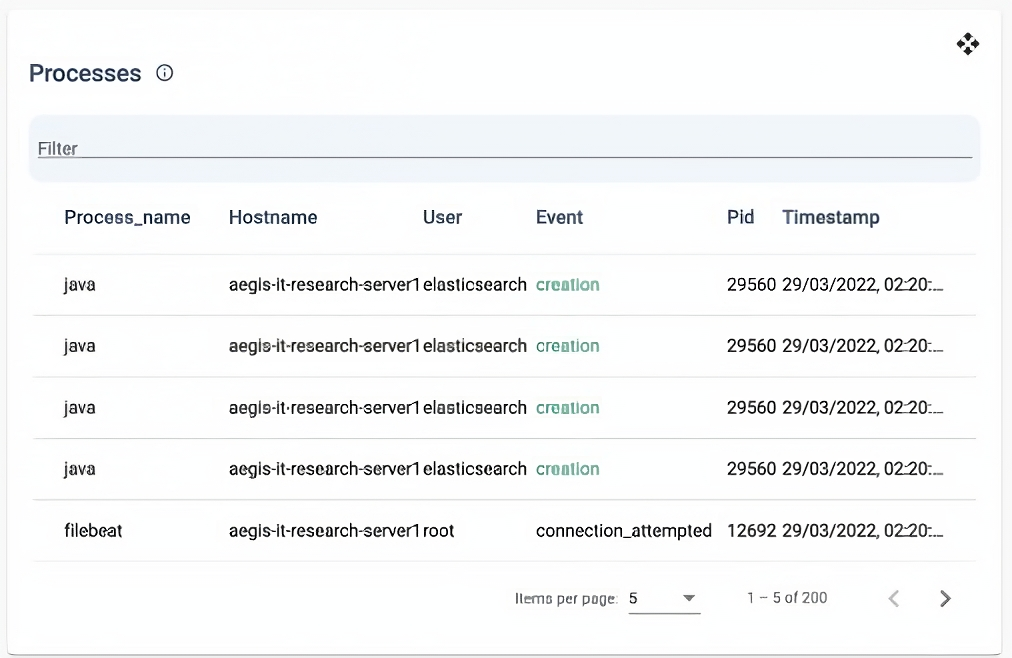Click timestamp in the fourth java row
Viewport: 1012px width, 658px height.
tap(862, 469)
